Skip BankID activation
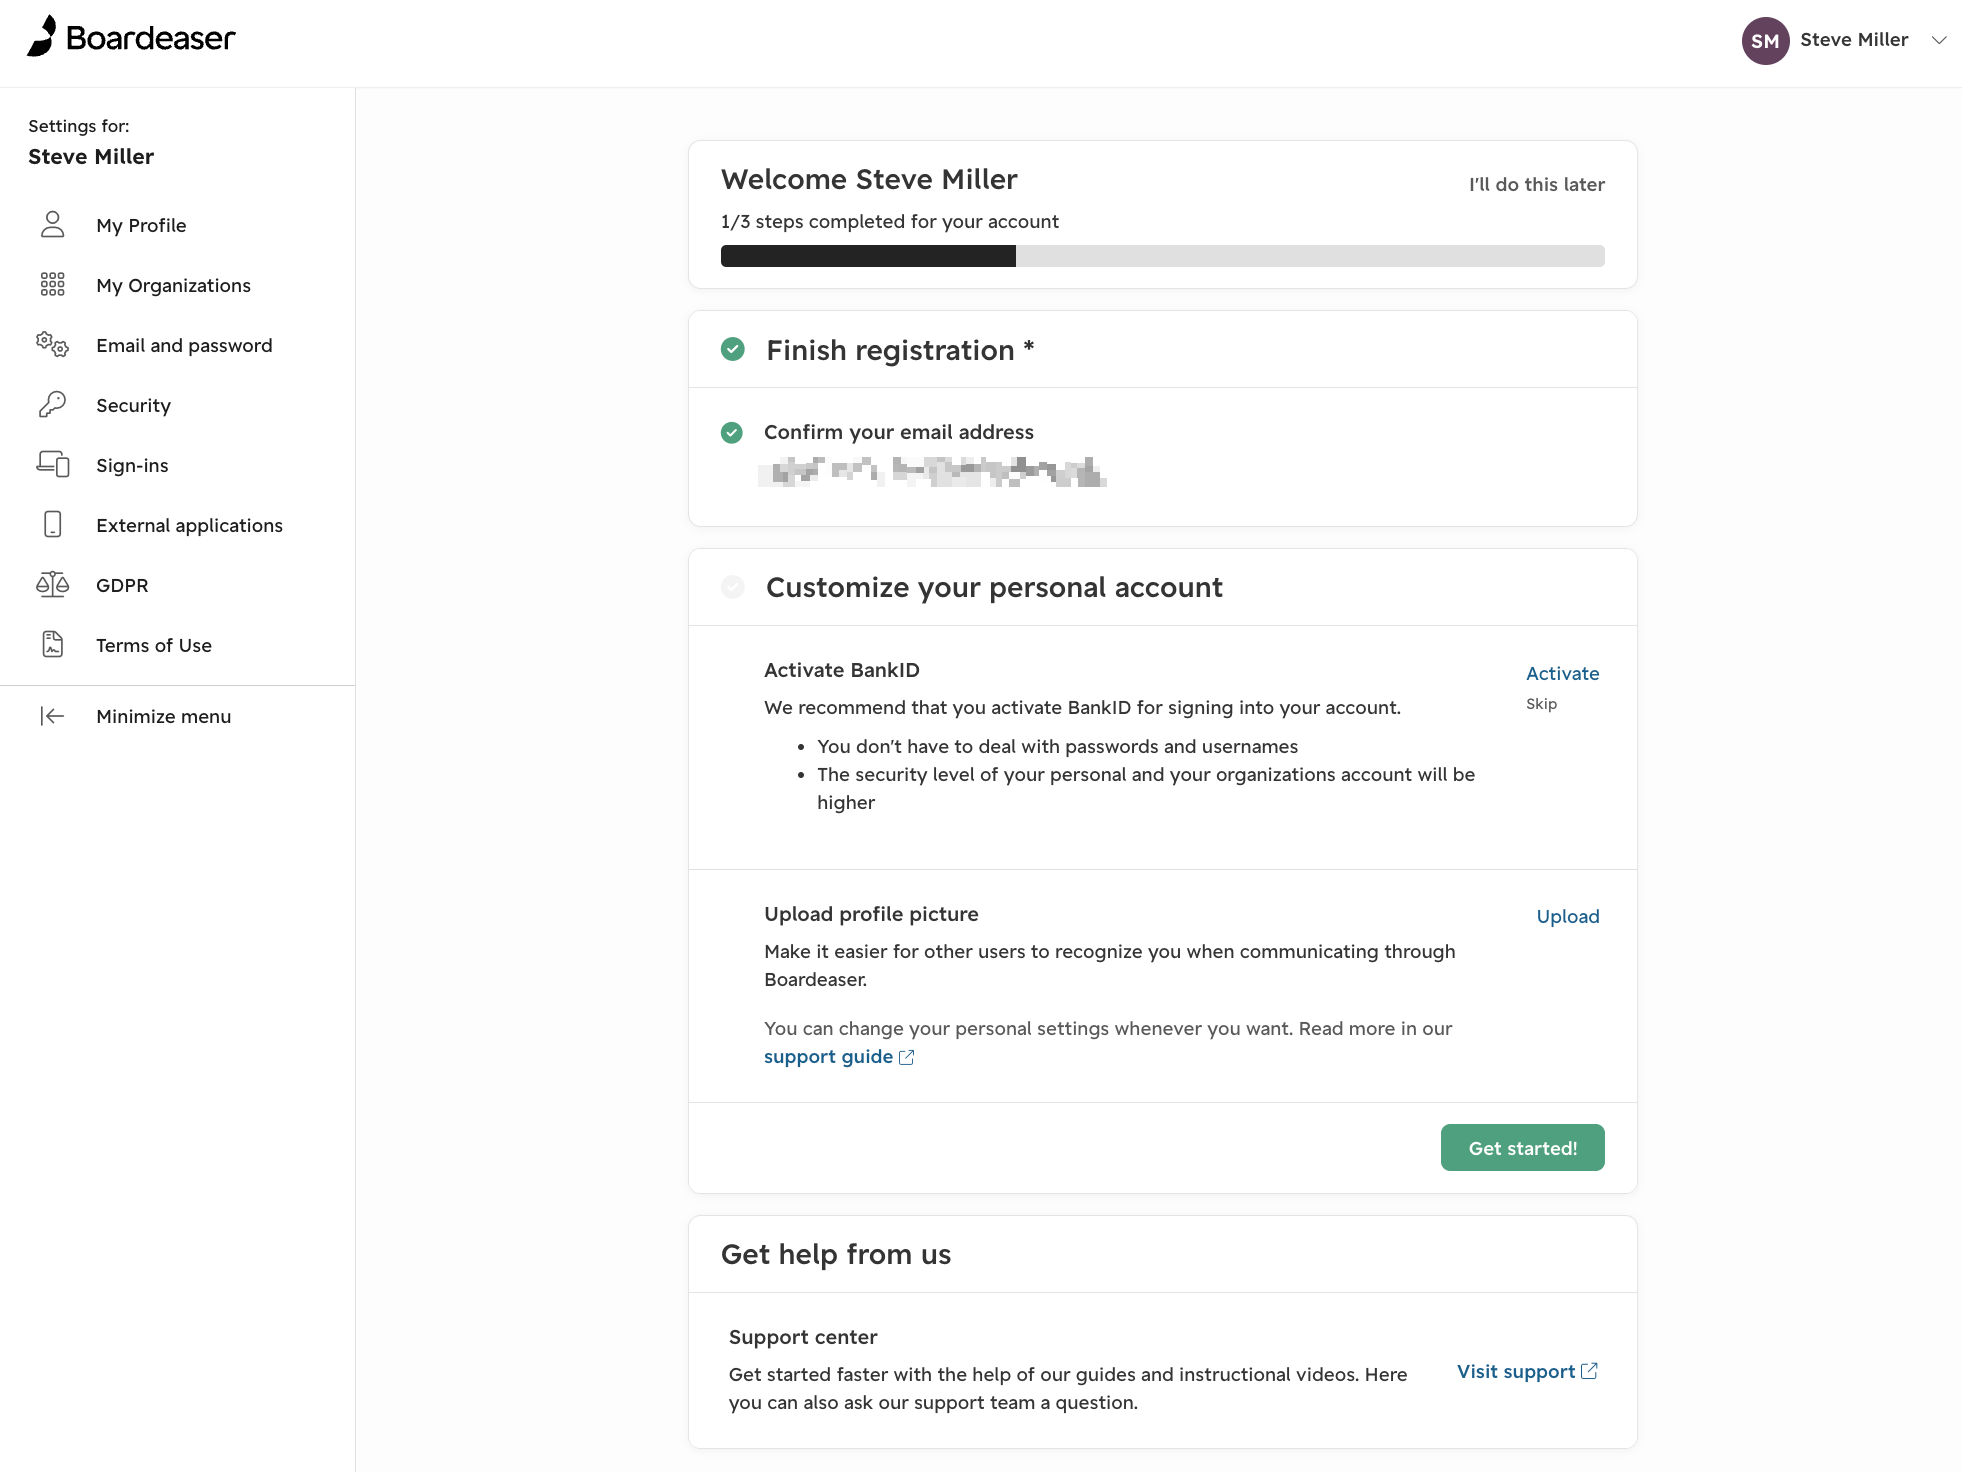 click(x=1541, y=704)
